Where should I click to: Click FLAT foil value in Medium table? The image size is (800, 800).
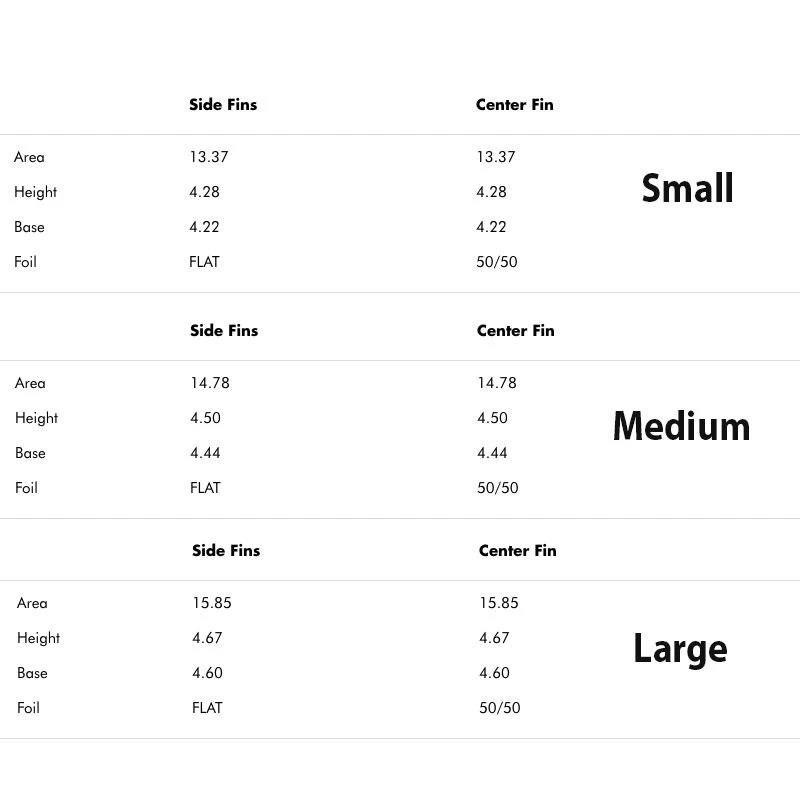[x=205, y=488]
